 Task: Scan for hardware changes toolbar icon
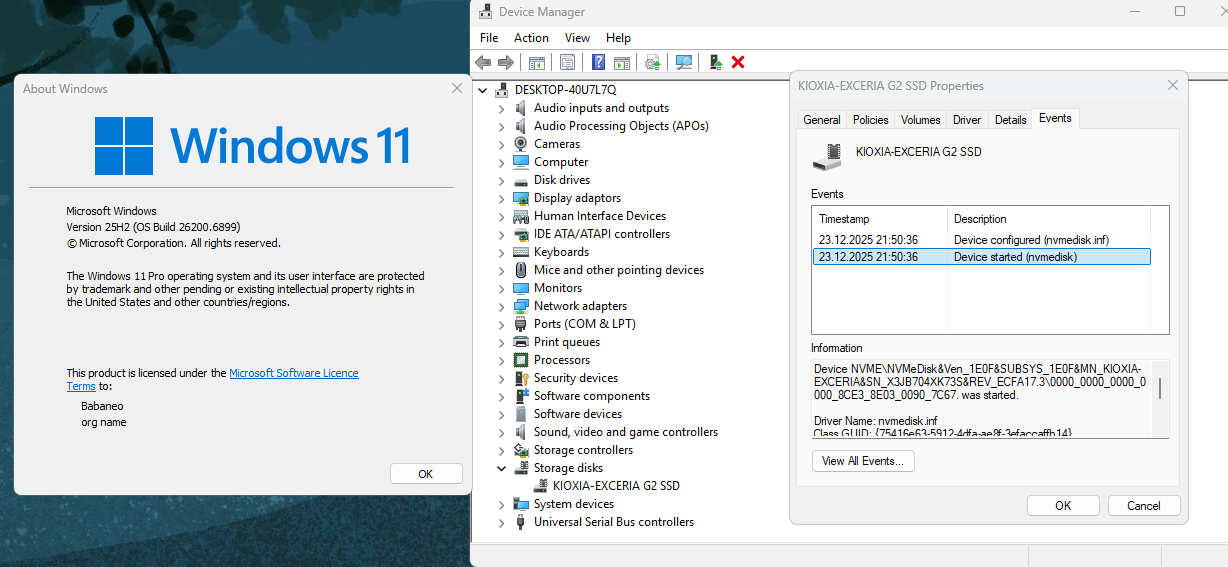[x=685, y=62]
